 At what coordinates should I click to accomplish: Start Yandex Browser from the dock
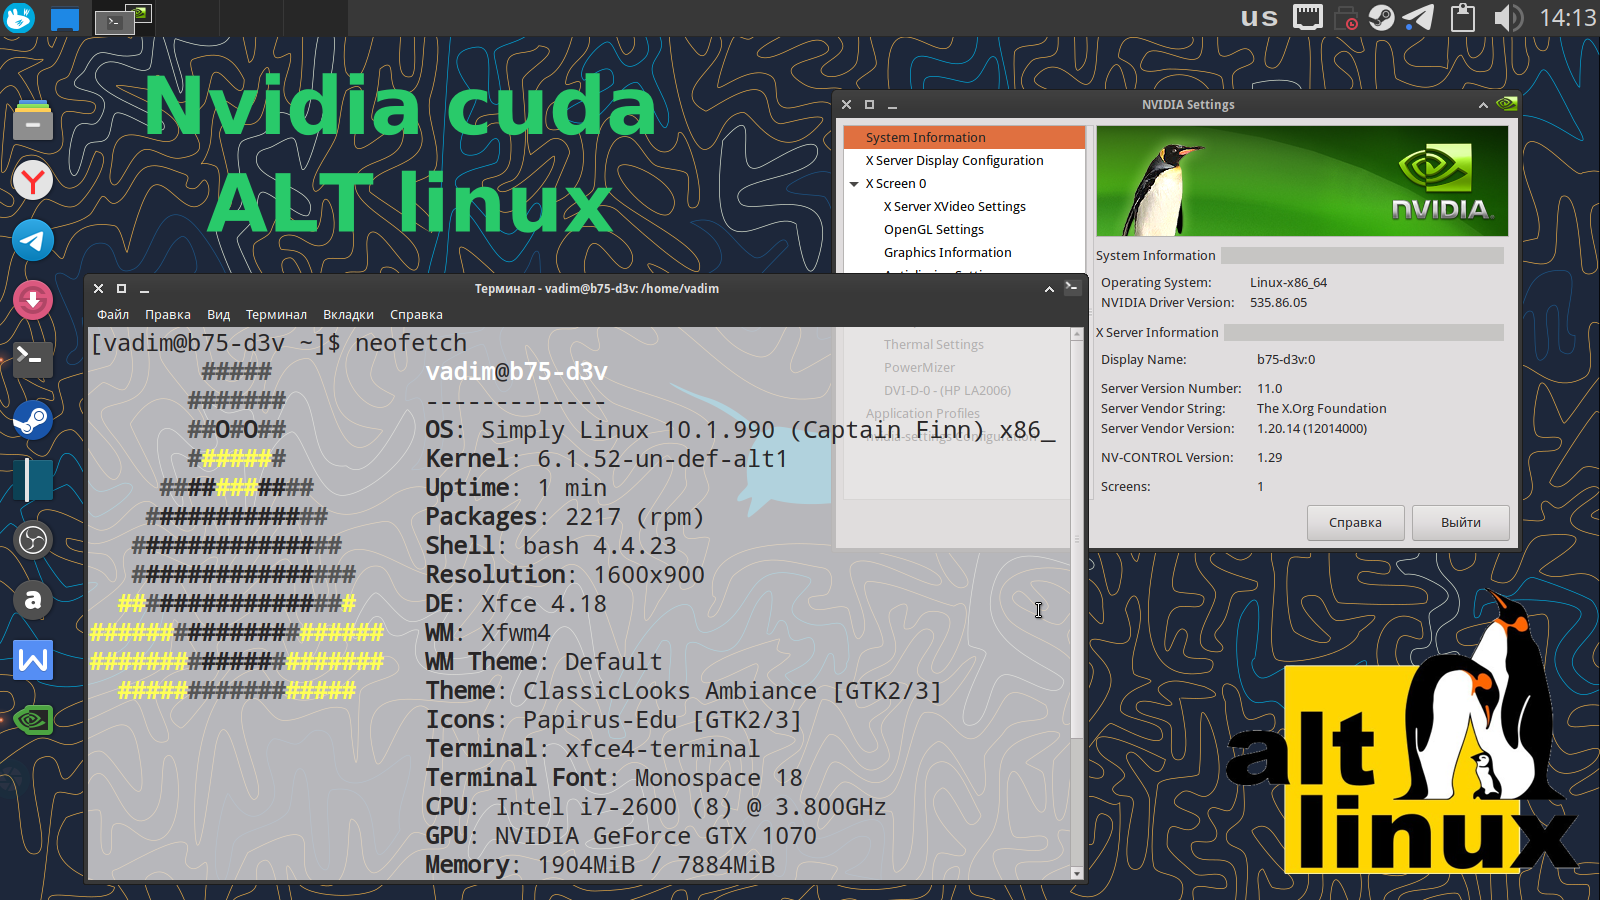(33, 181)
